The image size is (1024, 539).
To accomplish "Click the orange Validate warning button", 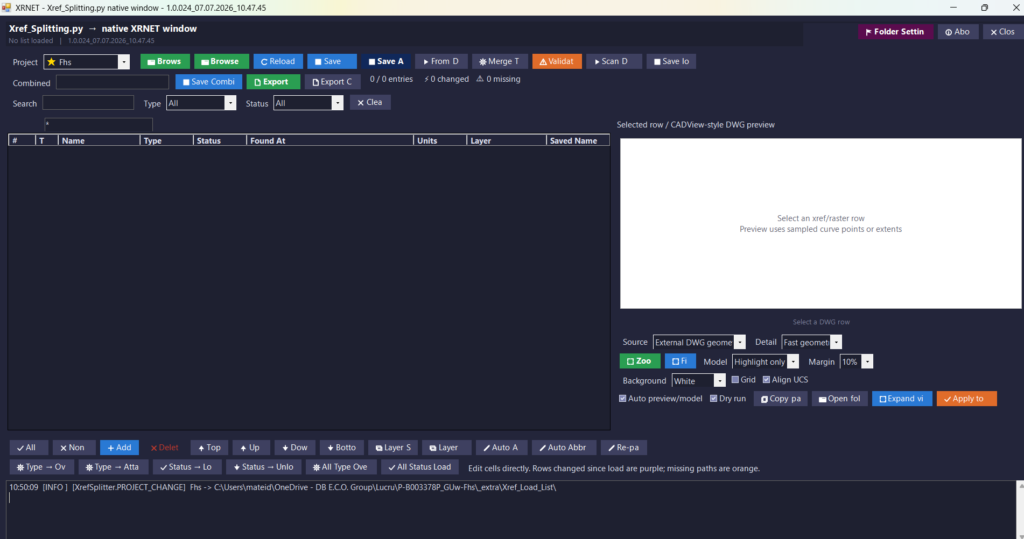I will (556, 61).
